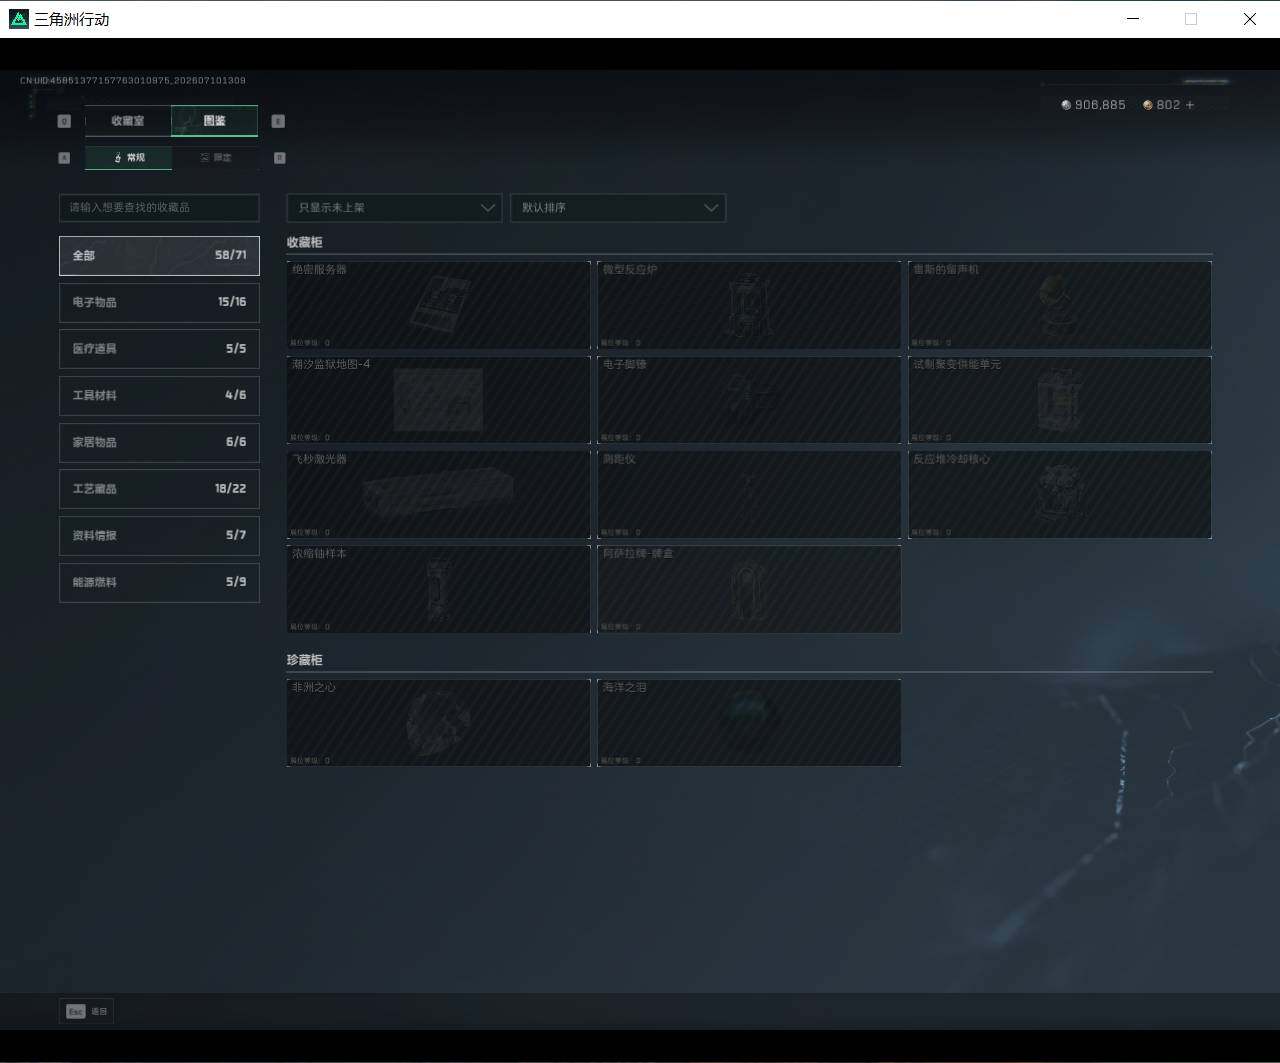Select the 微型反应炉 collectible icon
The image size is (1280, 1063).
747,307
